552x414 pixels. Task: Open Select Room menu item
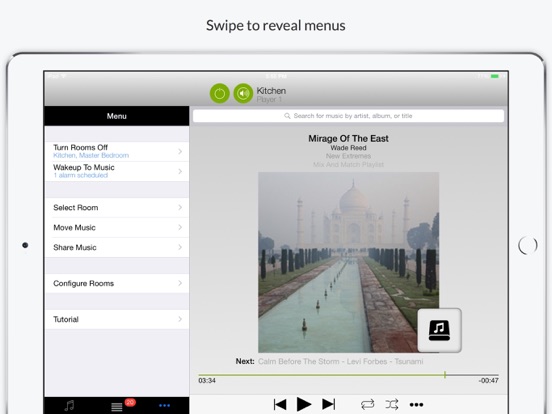[117, 208]
